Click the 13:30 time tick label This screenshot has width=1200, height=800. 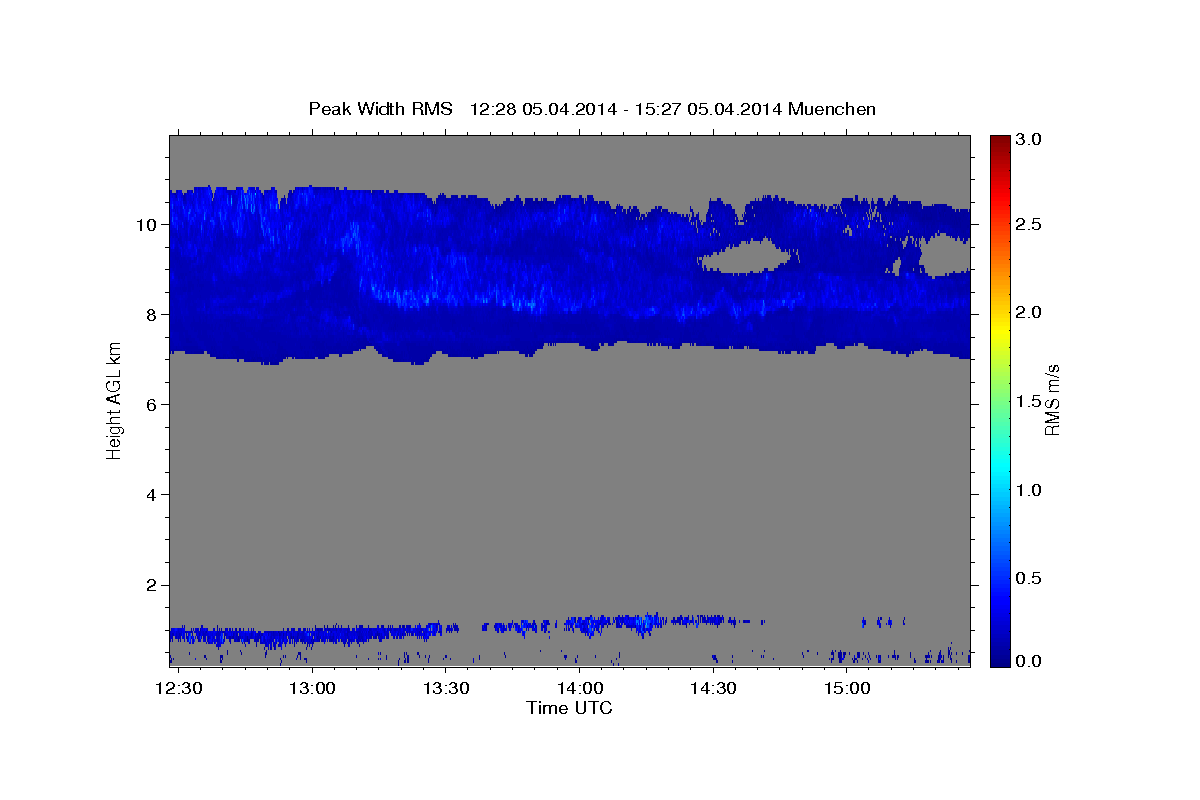point(446,689)
